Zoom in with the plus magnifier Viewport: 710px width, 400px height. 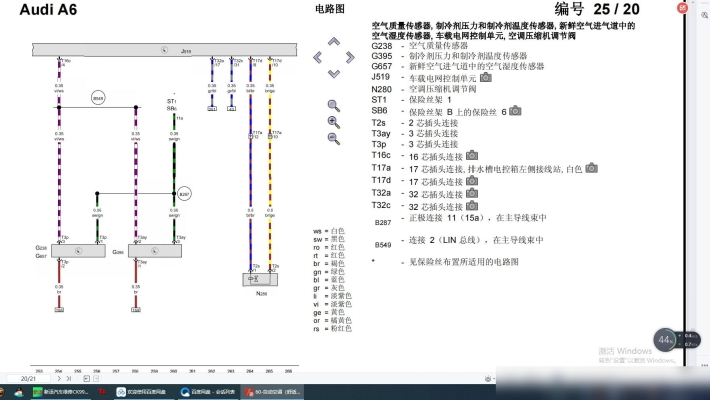[334, 122]
